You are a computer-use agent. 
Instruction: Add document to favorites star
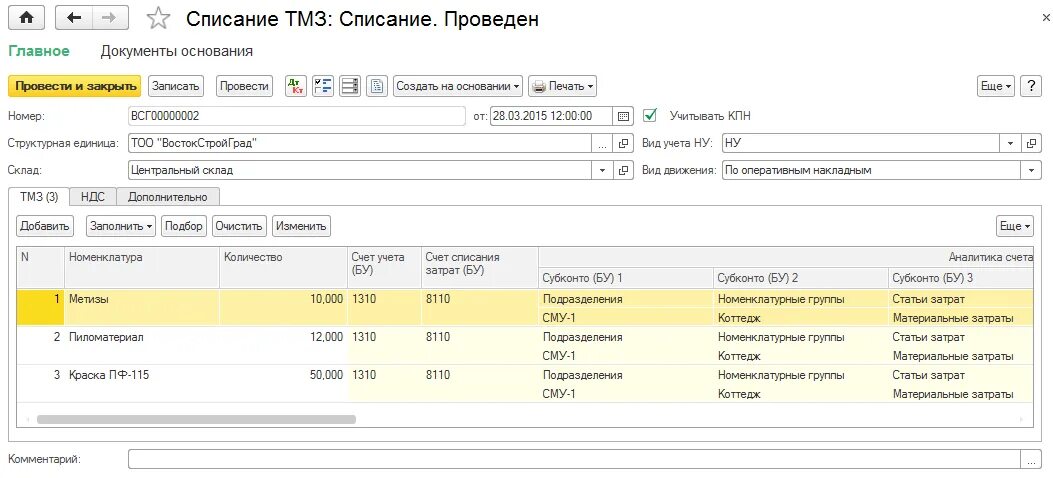click(x=158, y=19)
